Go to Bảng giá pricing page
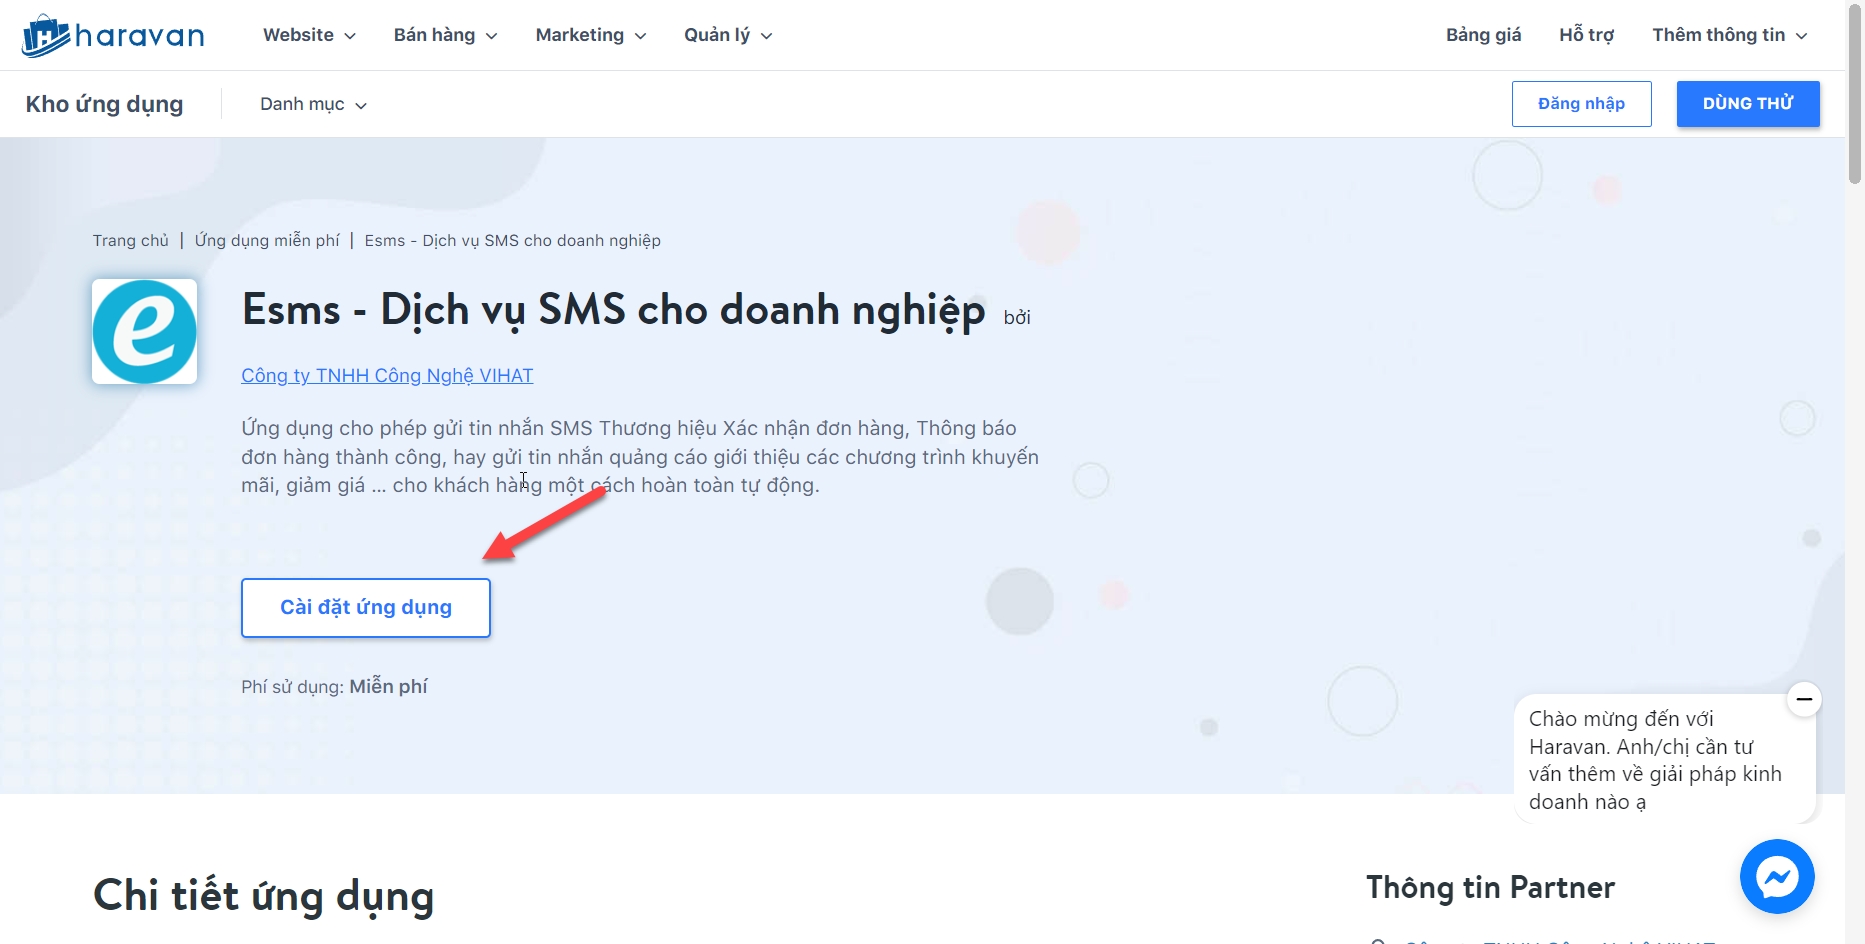The image size is (1865, 944). (1483, 35)
